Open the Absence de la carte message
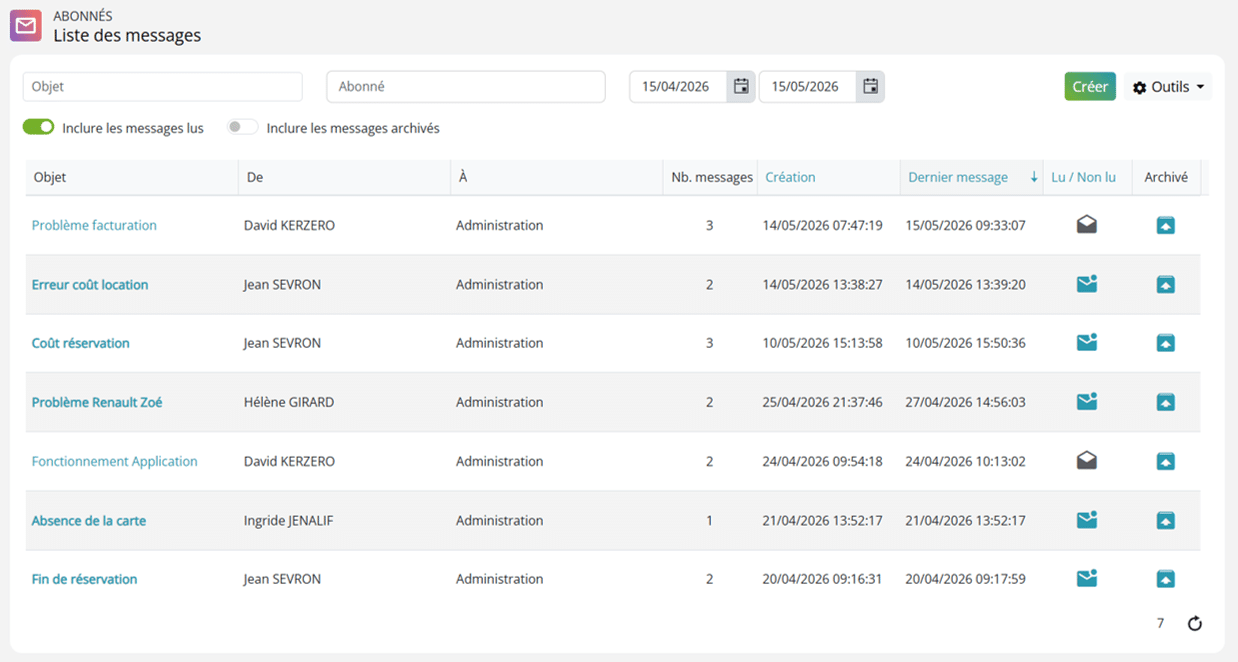 89,520
